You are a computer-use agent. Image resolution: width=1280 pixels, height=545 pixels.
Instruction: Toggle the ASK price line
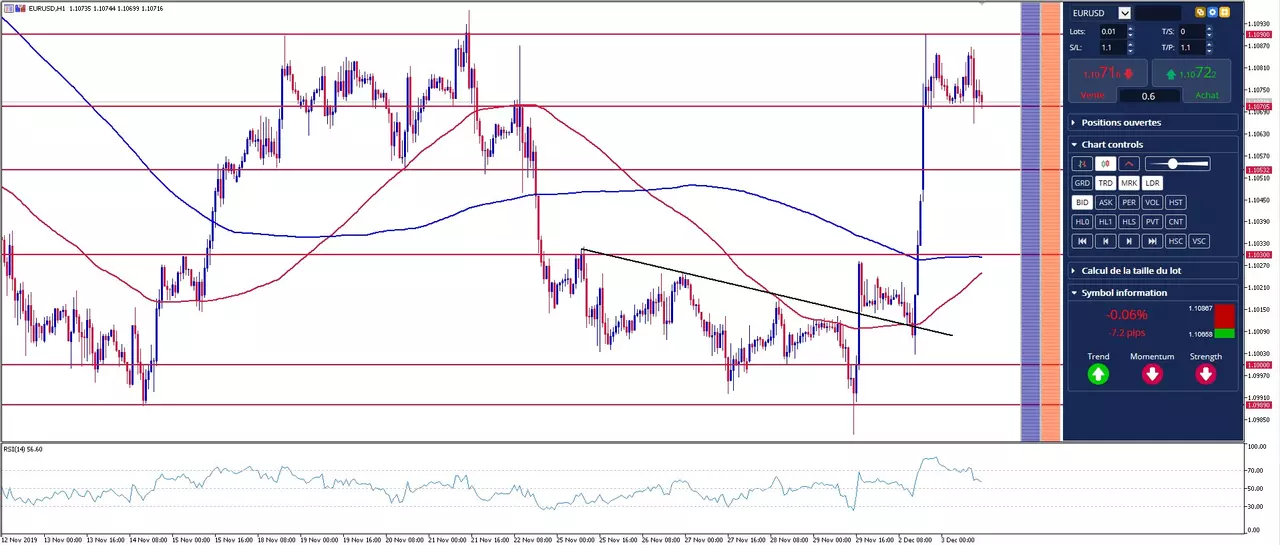pyautogui.click(x=1105, y=202)
